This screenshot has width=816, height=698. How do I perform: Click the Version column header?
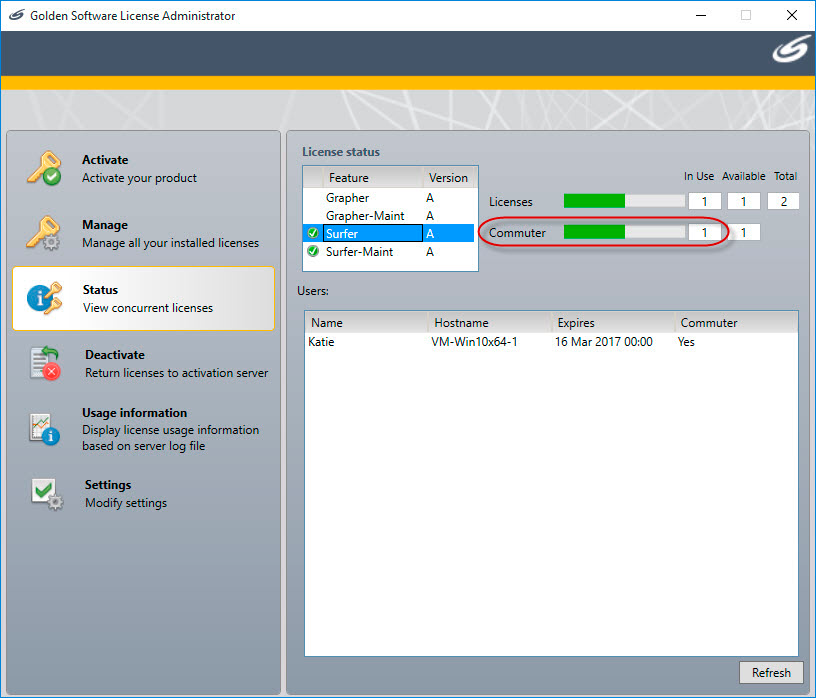tap(449, 177)
